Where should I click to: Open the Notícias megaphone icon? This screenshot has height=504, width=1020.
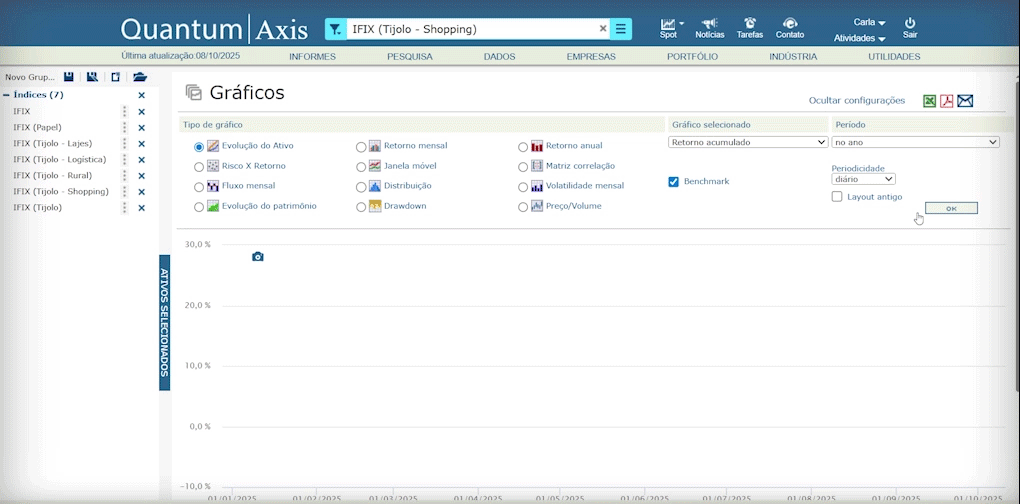coord(709,23)
